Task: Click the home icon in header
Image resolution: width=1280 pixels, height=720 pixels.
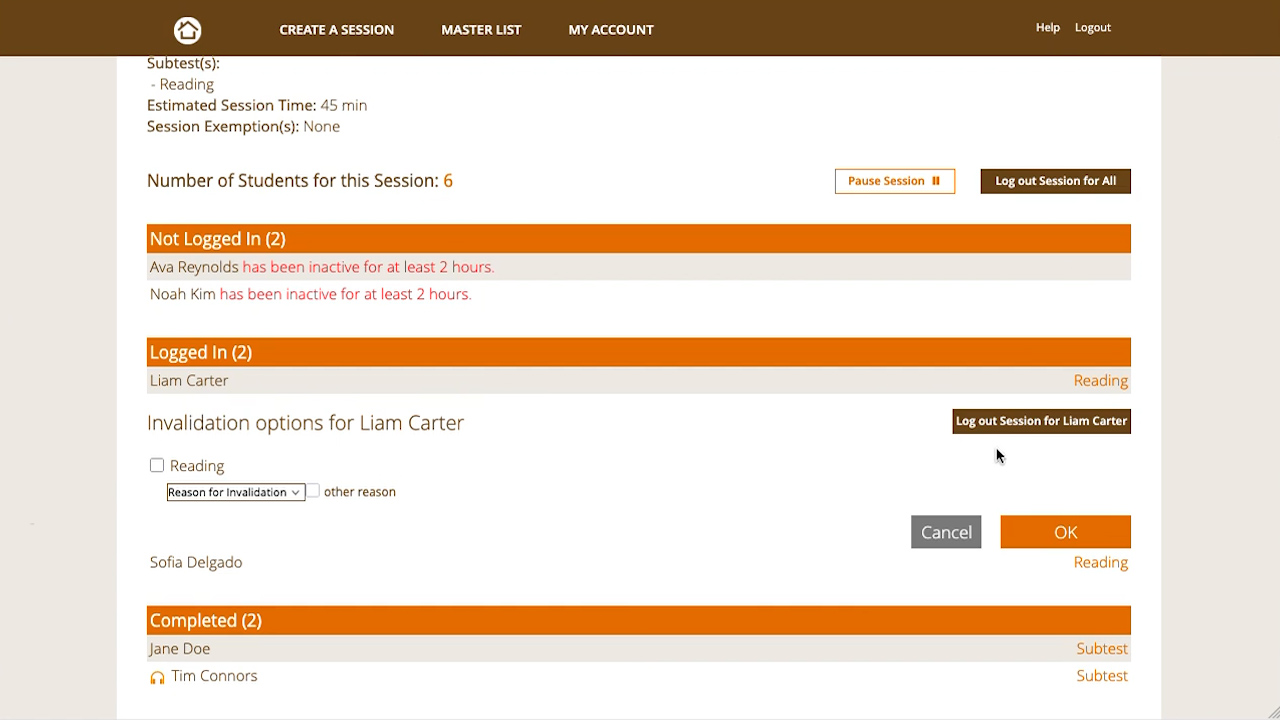Action: [x=187, y=30]
